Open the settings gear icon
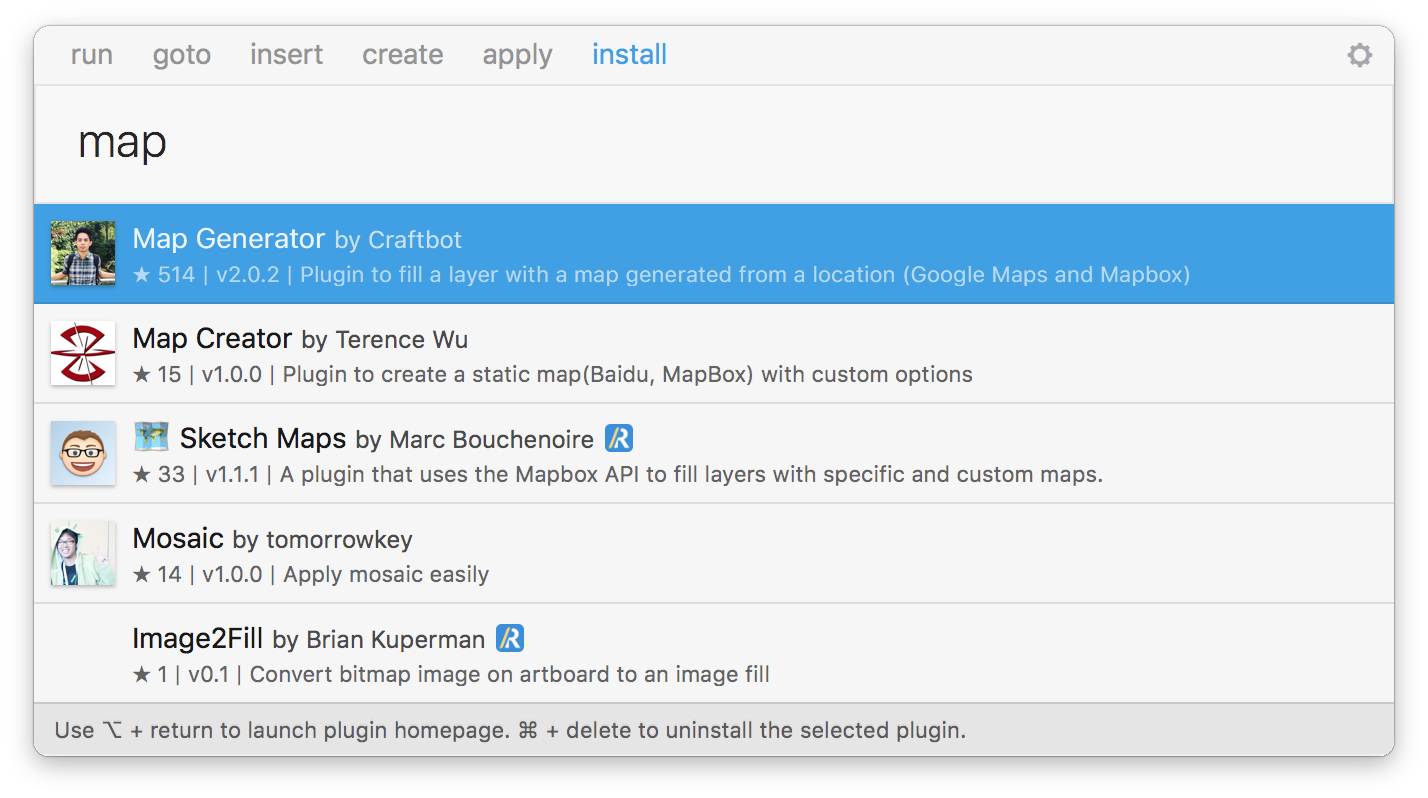The height and width of the screenshot is (798, 1428). click(1359, 55)
